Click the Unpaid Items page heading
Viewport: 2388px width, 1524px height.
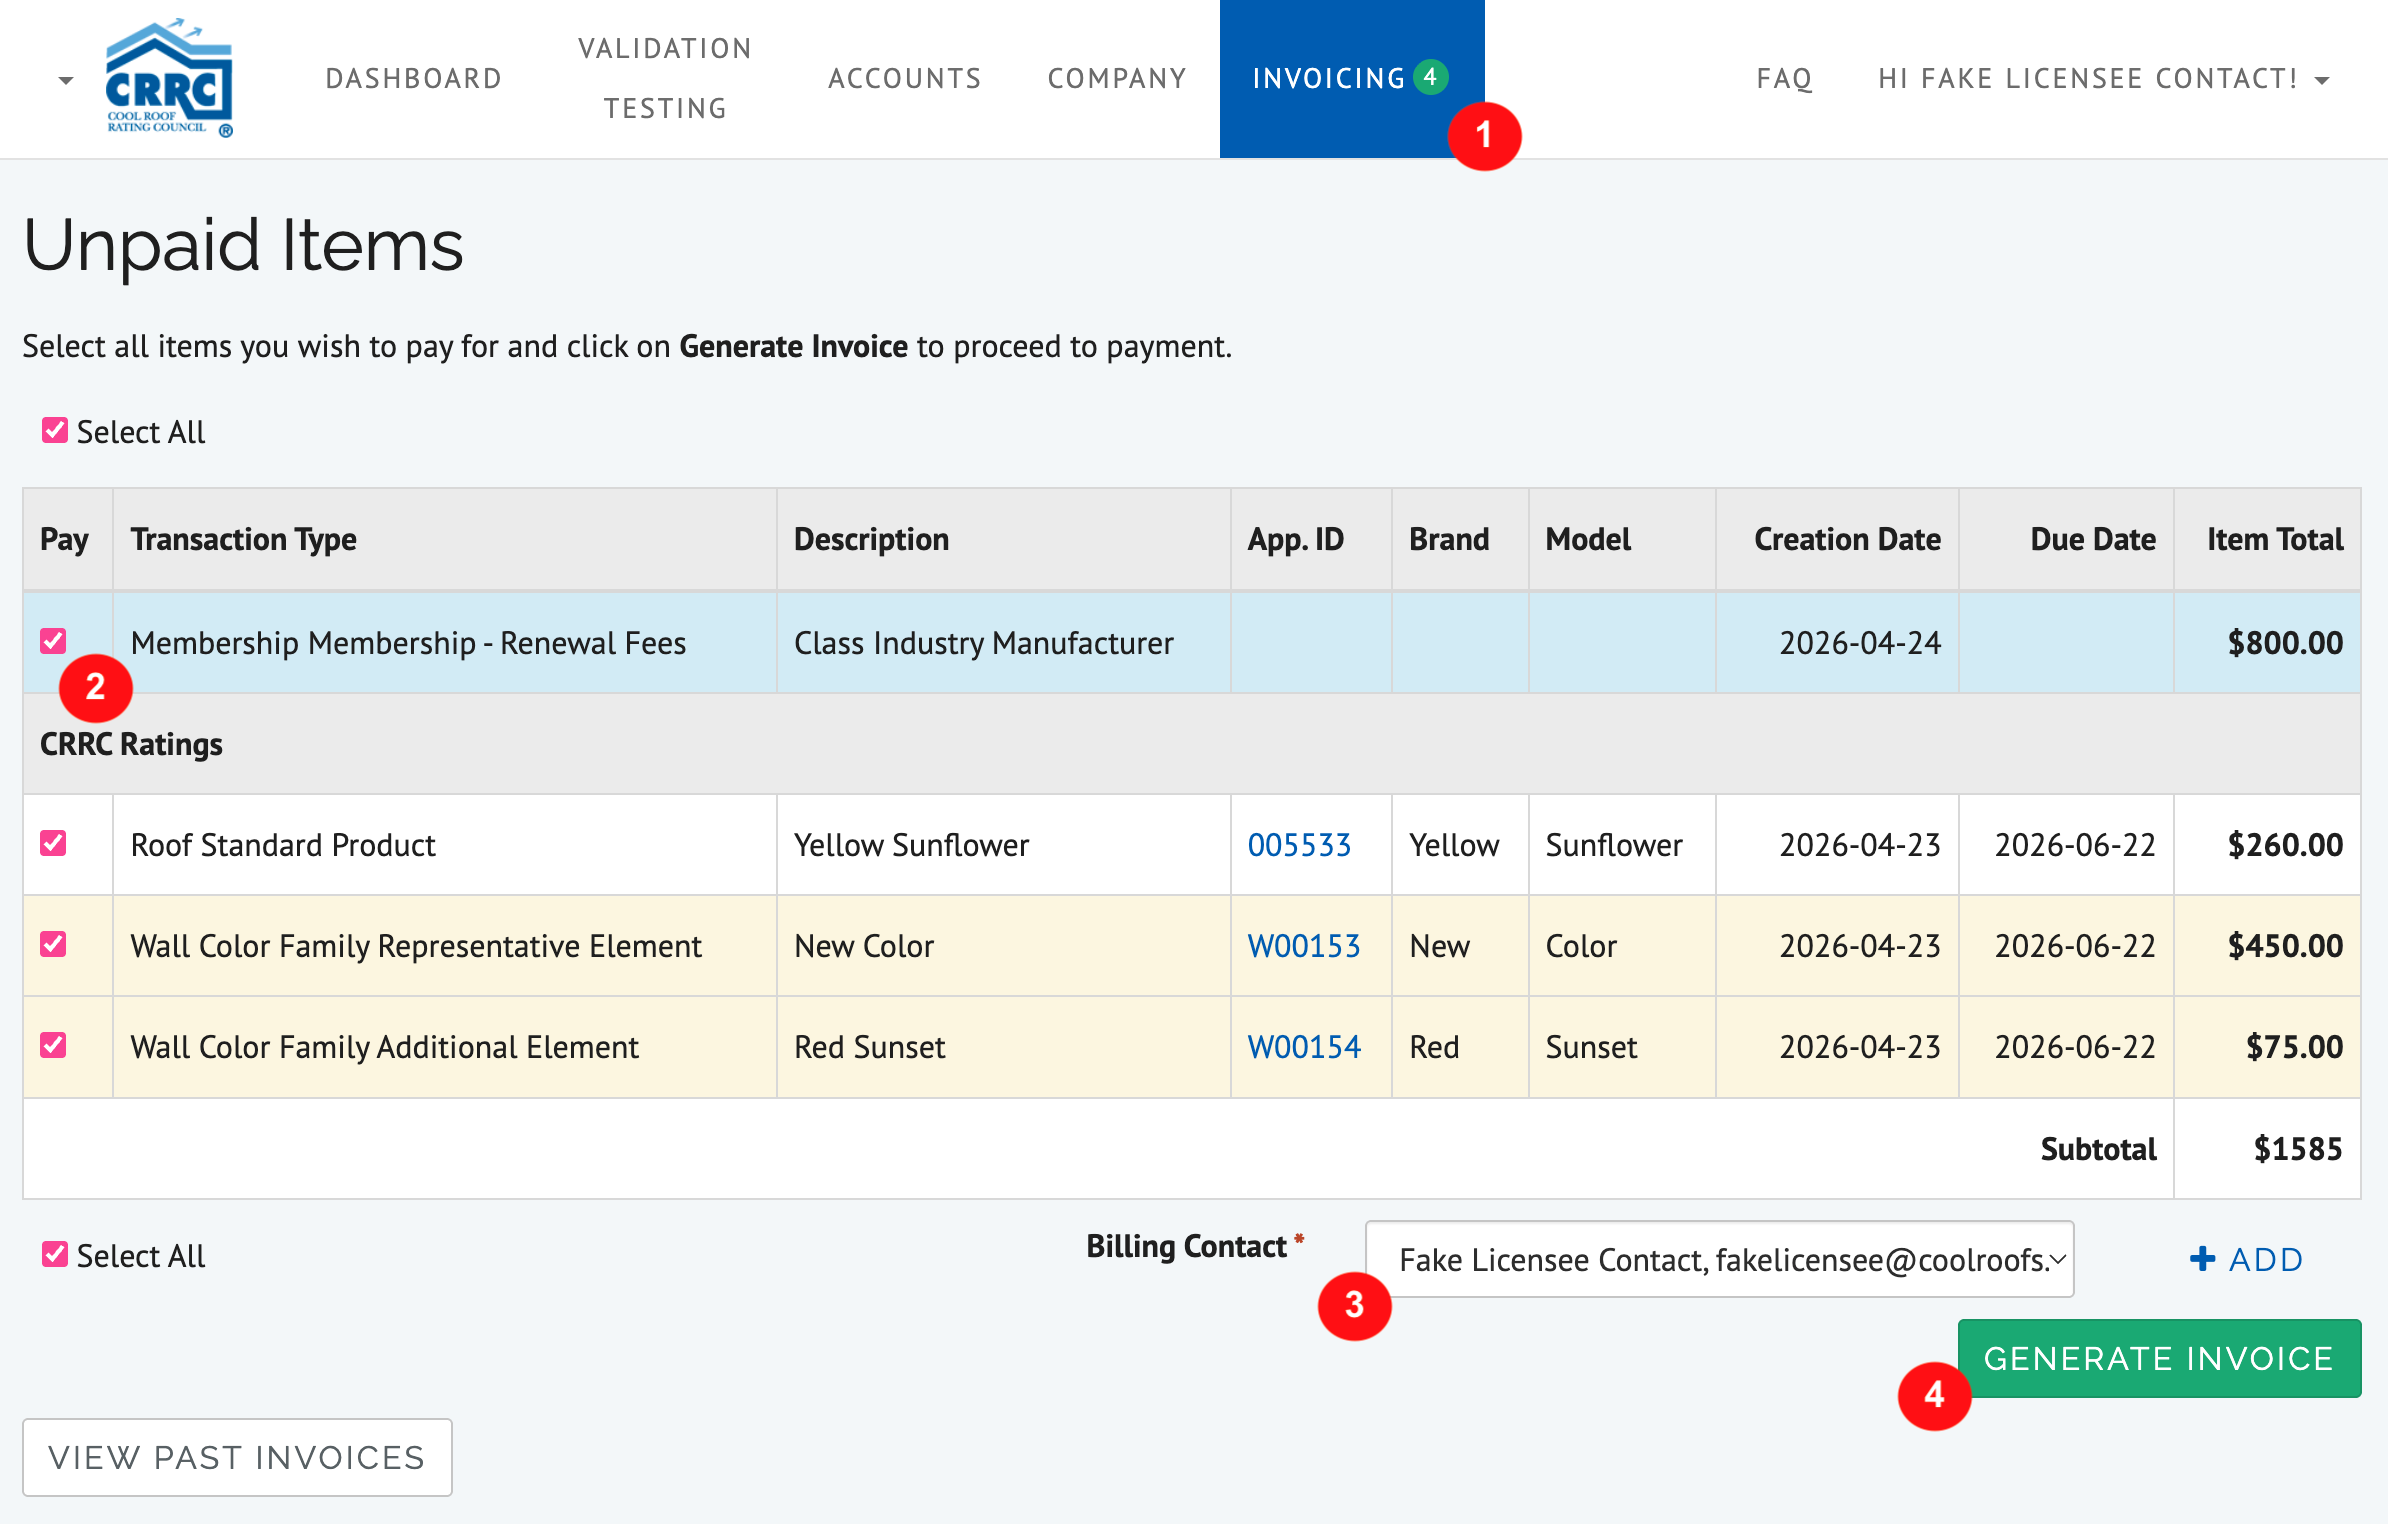243,245
